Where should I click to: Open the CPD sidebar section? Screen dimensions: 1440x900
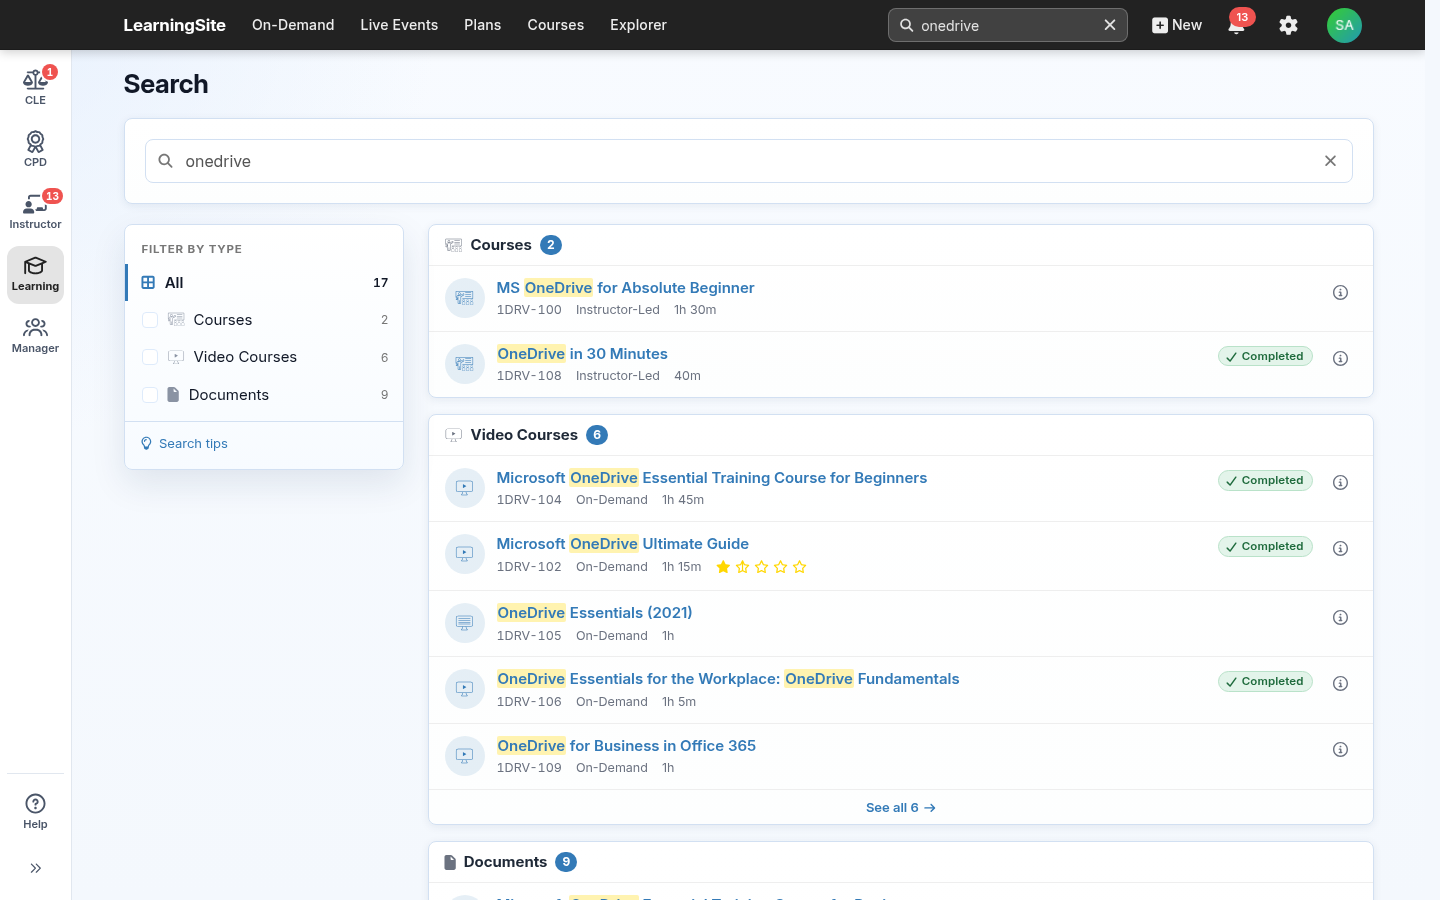[x=35, y=149]
